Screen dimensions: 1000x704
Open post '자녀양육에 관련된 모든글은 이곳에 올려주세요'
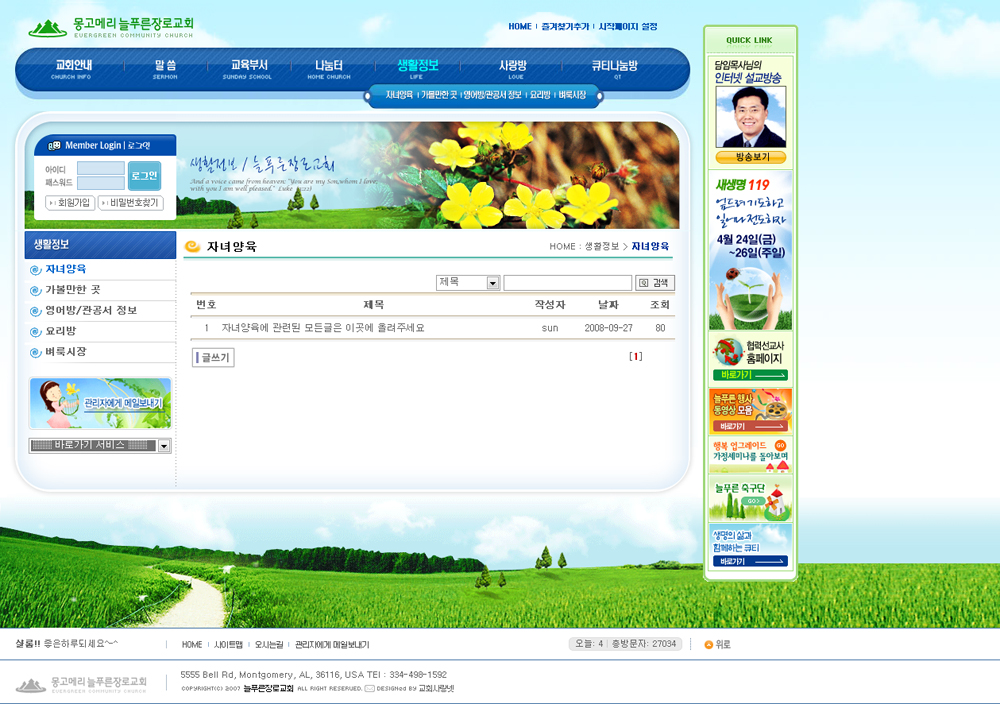(323, 328)
